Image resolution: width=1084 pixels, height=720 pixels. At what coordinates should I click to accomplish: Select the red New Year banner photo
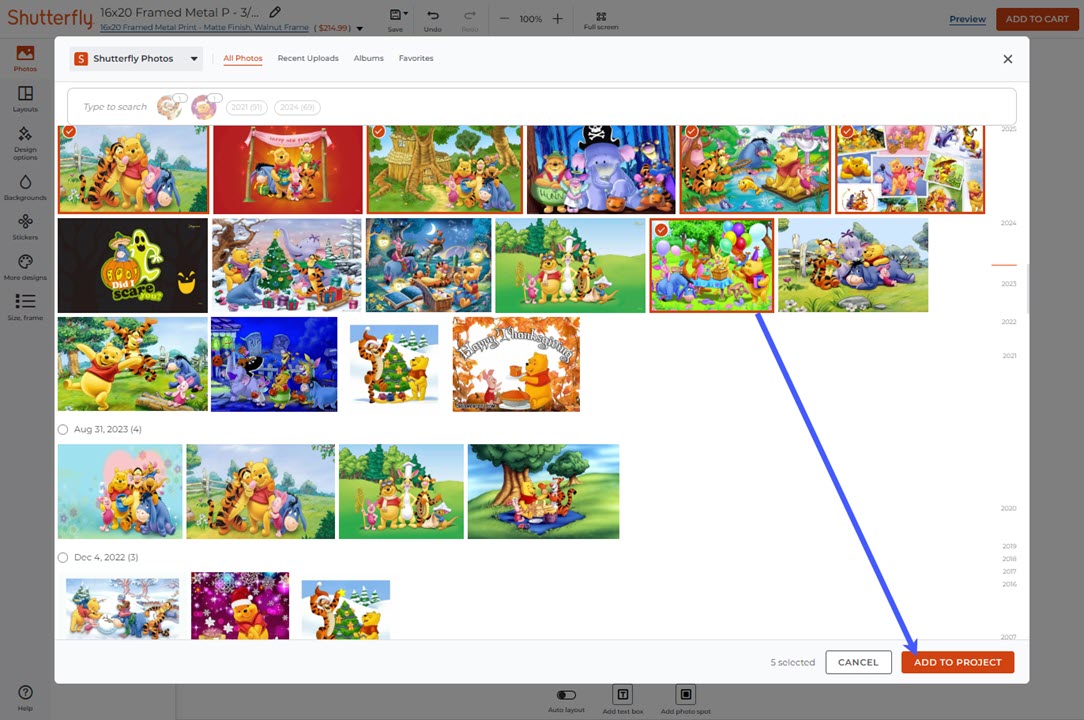tap(288, 169)
